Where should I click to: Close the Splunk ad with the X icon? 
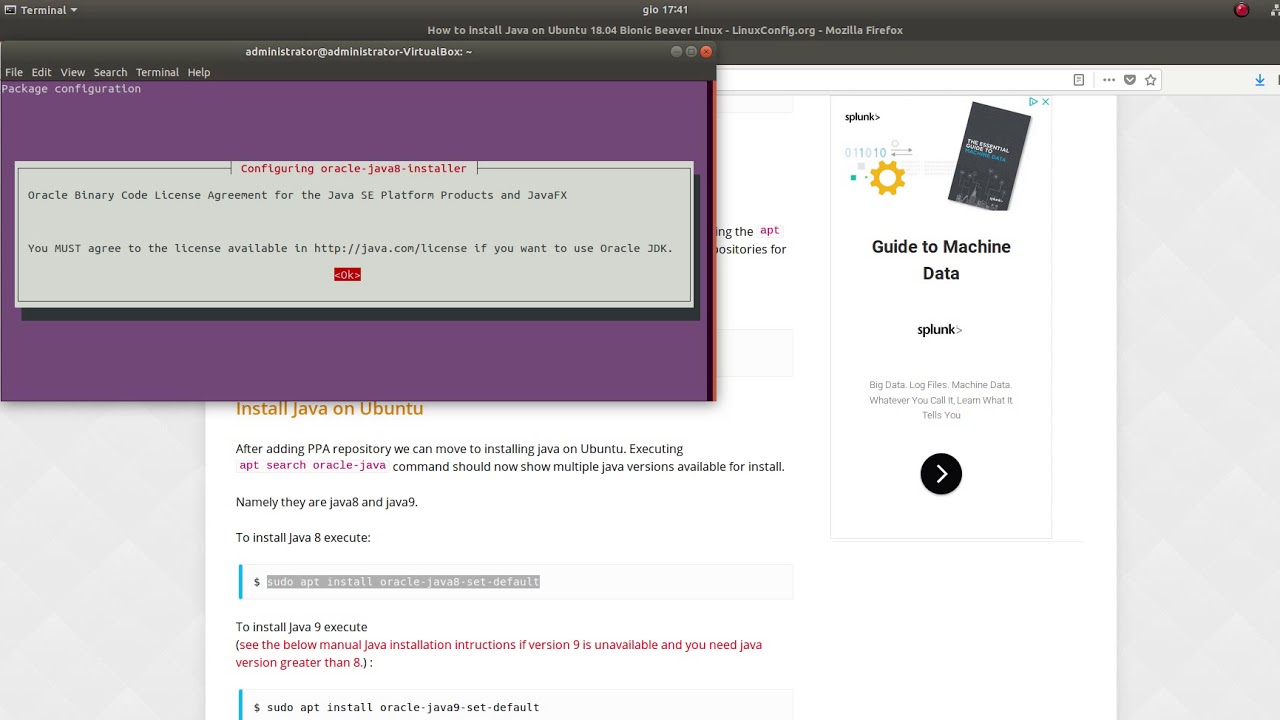click(1045, 102)
